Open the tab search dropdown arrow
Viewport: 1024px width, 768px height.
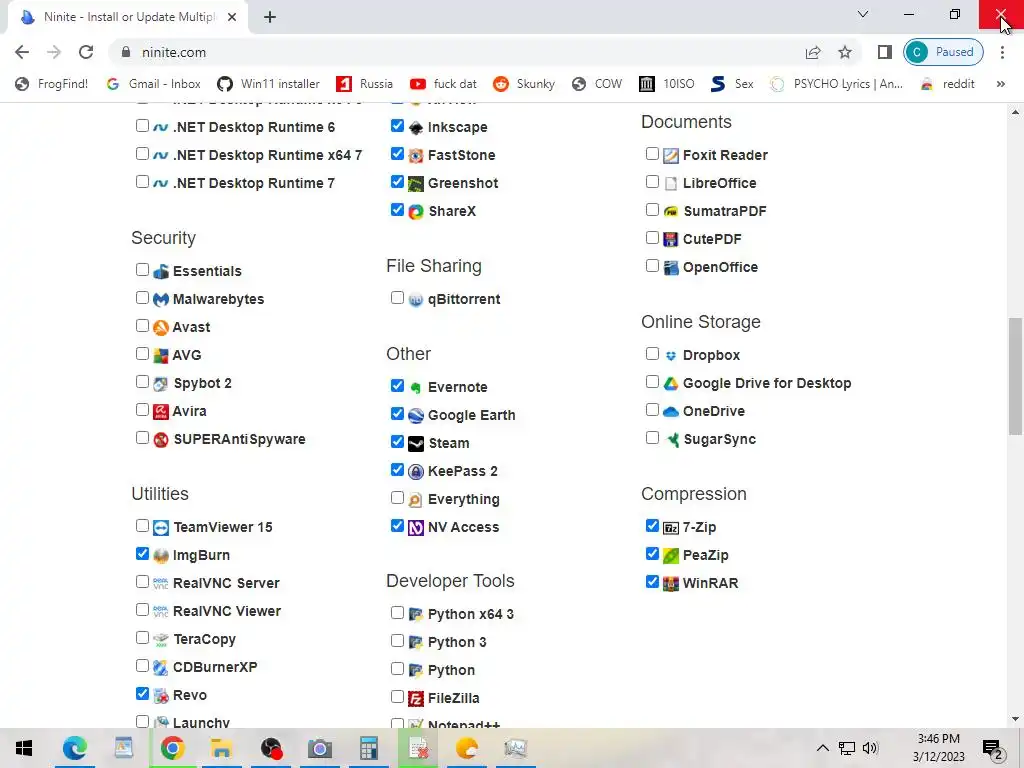coord(863,14)
